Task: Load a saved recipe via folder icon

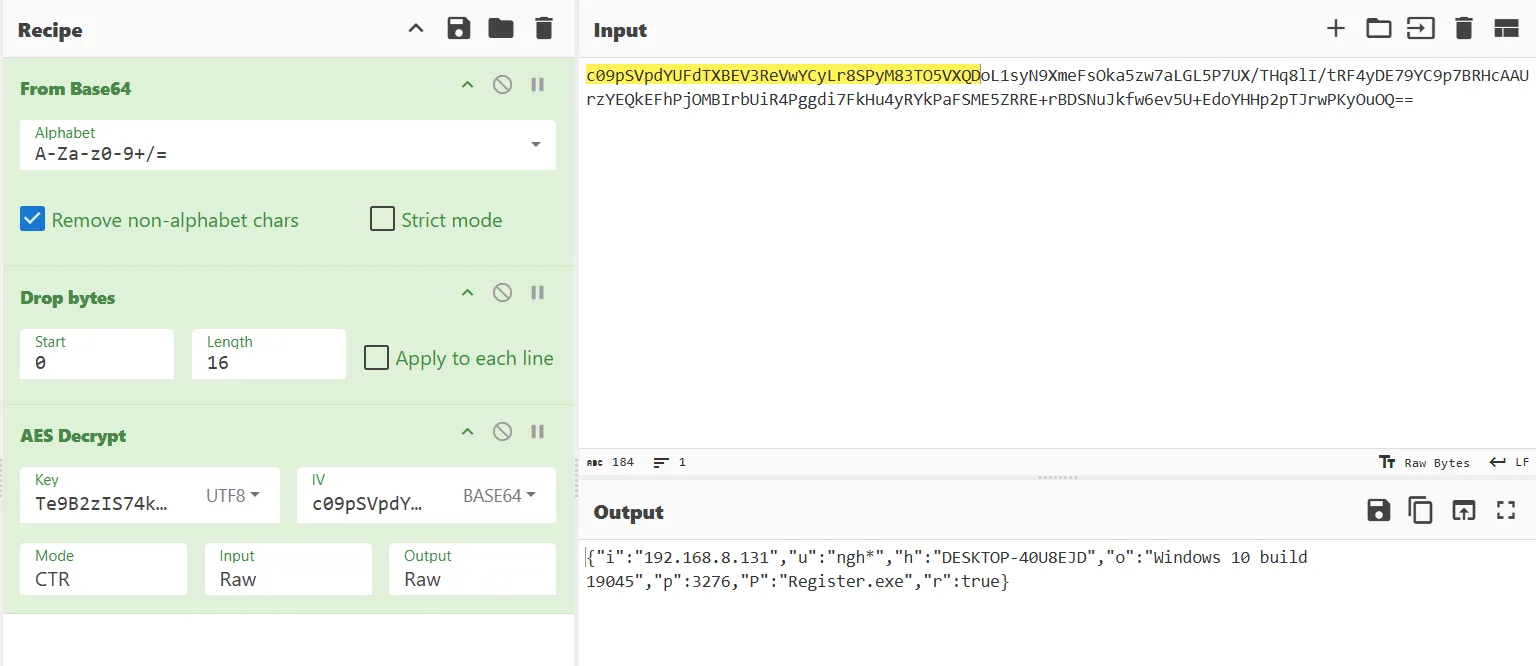Action: coord(501,29)
